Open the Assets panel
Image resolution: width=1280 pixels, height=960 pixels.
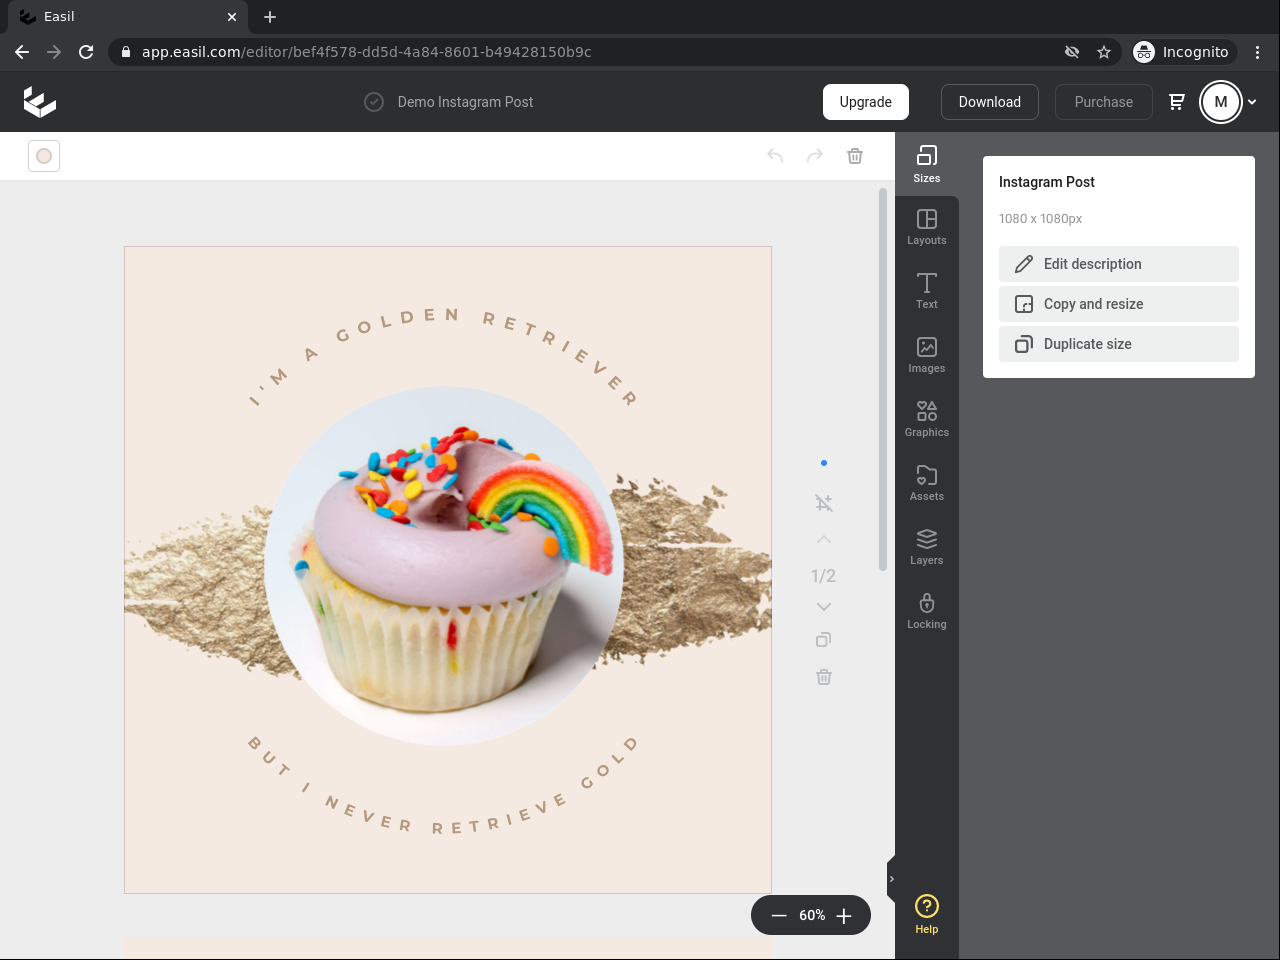(927, 484)
